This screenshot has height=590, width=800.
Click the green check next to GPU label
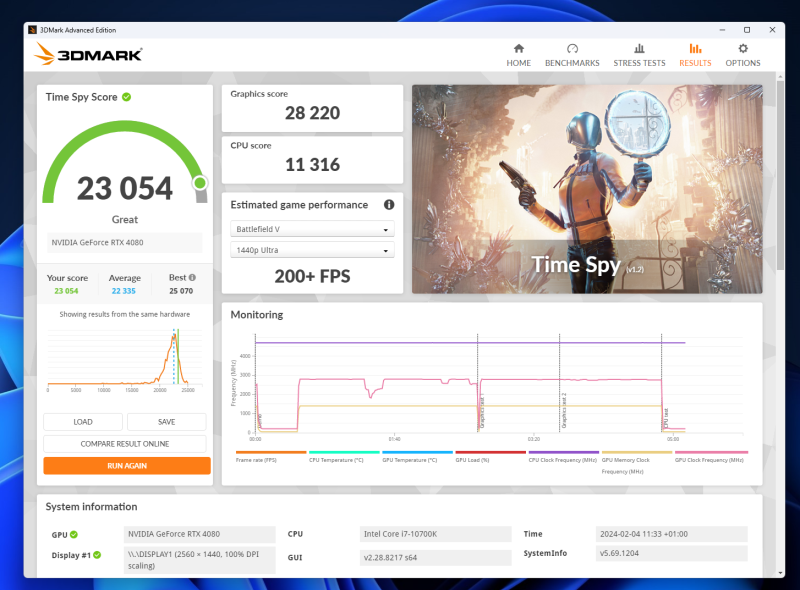pyautogui.click(x=74, y=534)
